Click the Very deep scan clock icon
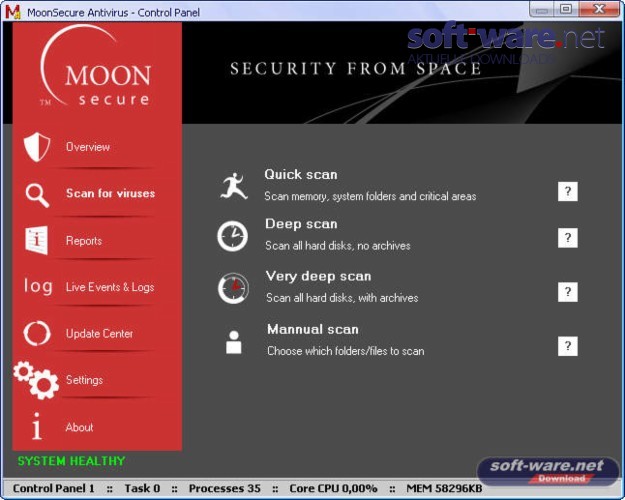 233,288
